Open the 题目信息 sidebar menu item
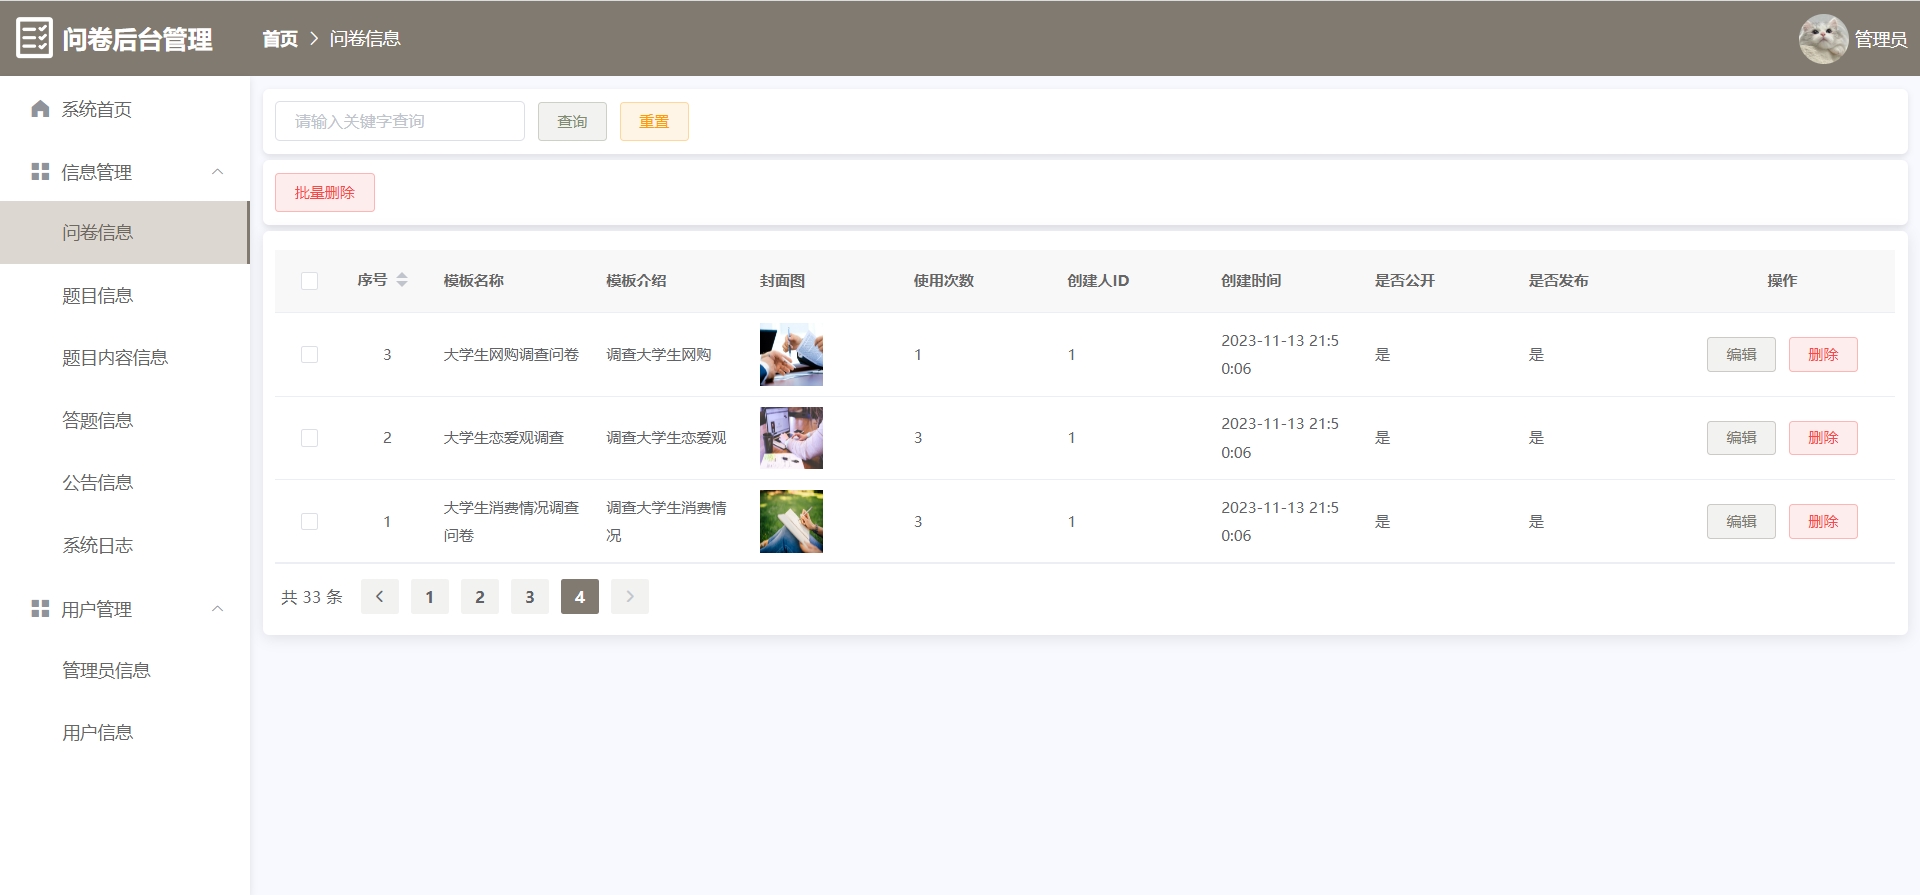 click(98, 295)
